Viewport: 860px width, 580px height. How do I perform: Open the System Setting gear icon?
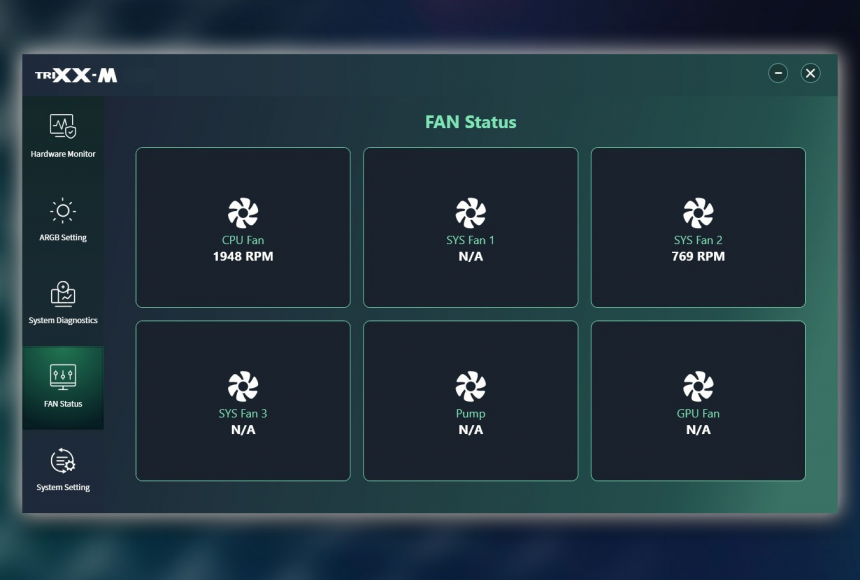pos(63,461)
